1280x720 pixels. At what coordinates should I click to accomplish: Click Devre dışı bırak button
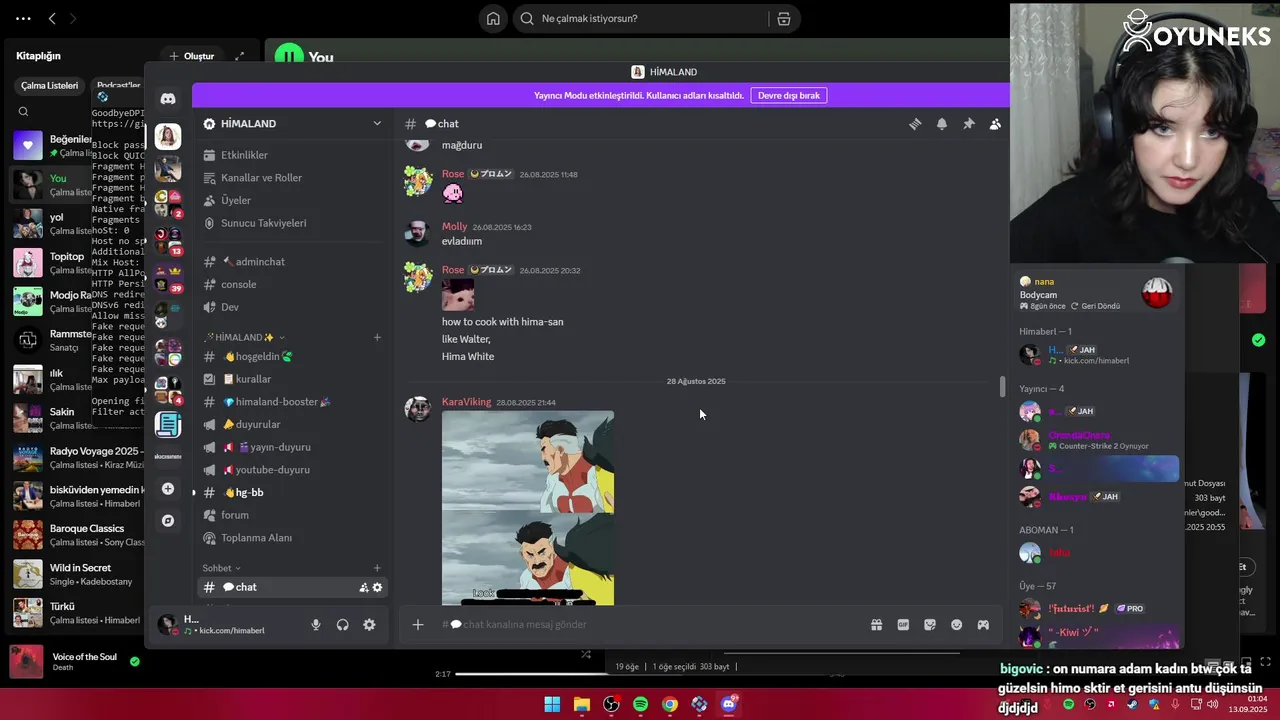[789, 96]
